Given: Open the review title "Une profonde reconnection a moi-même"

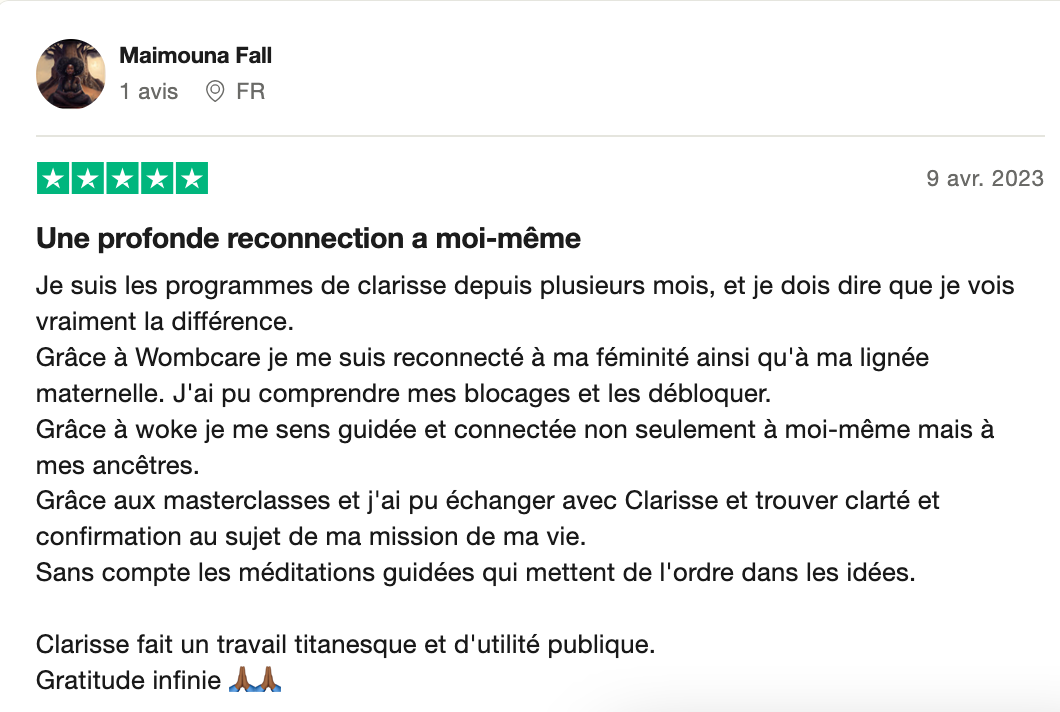Looking at the screenshot, I should click(308, 240).
